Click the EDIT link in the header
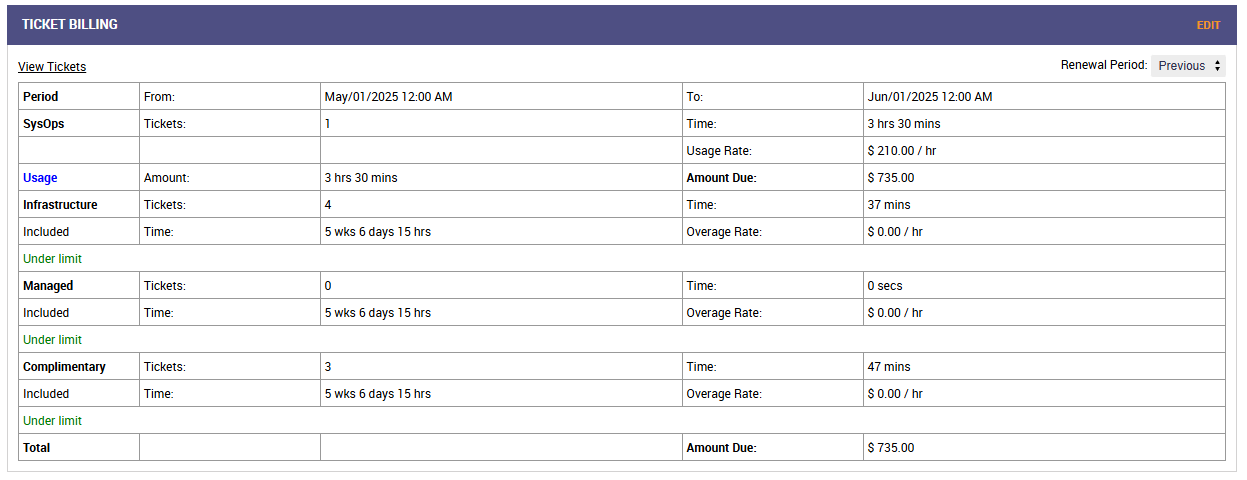This screenshot has height=480, width=1247. [1208, 25]
